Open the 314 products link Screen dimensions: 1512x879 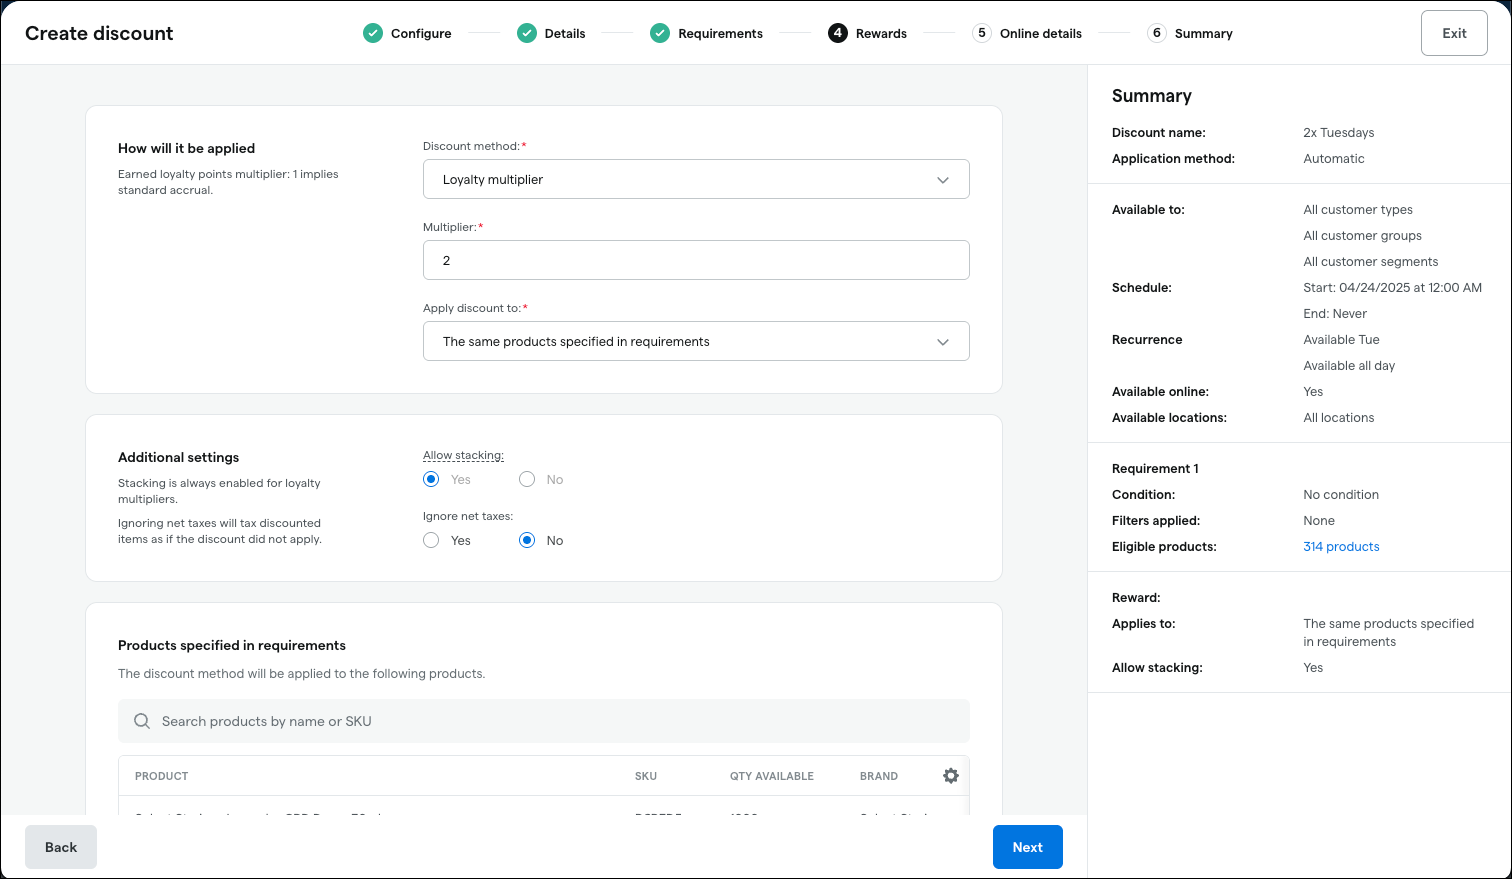click(1341, 546)
